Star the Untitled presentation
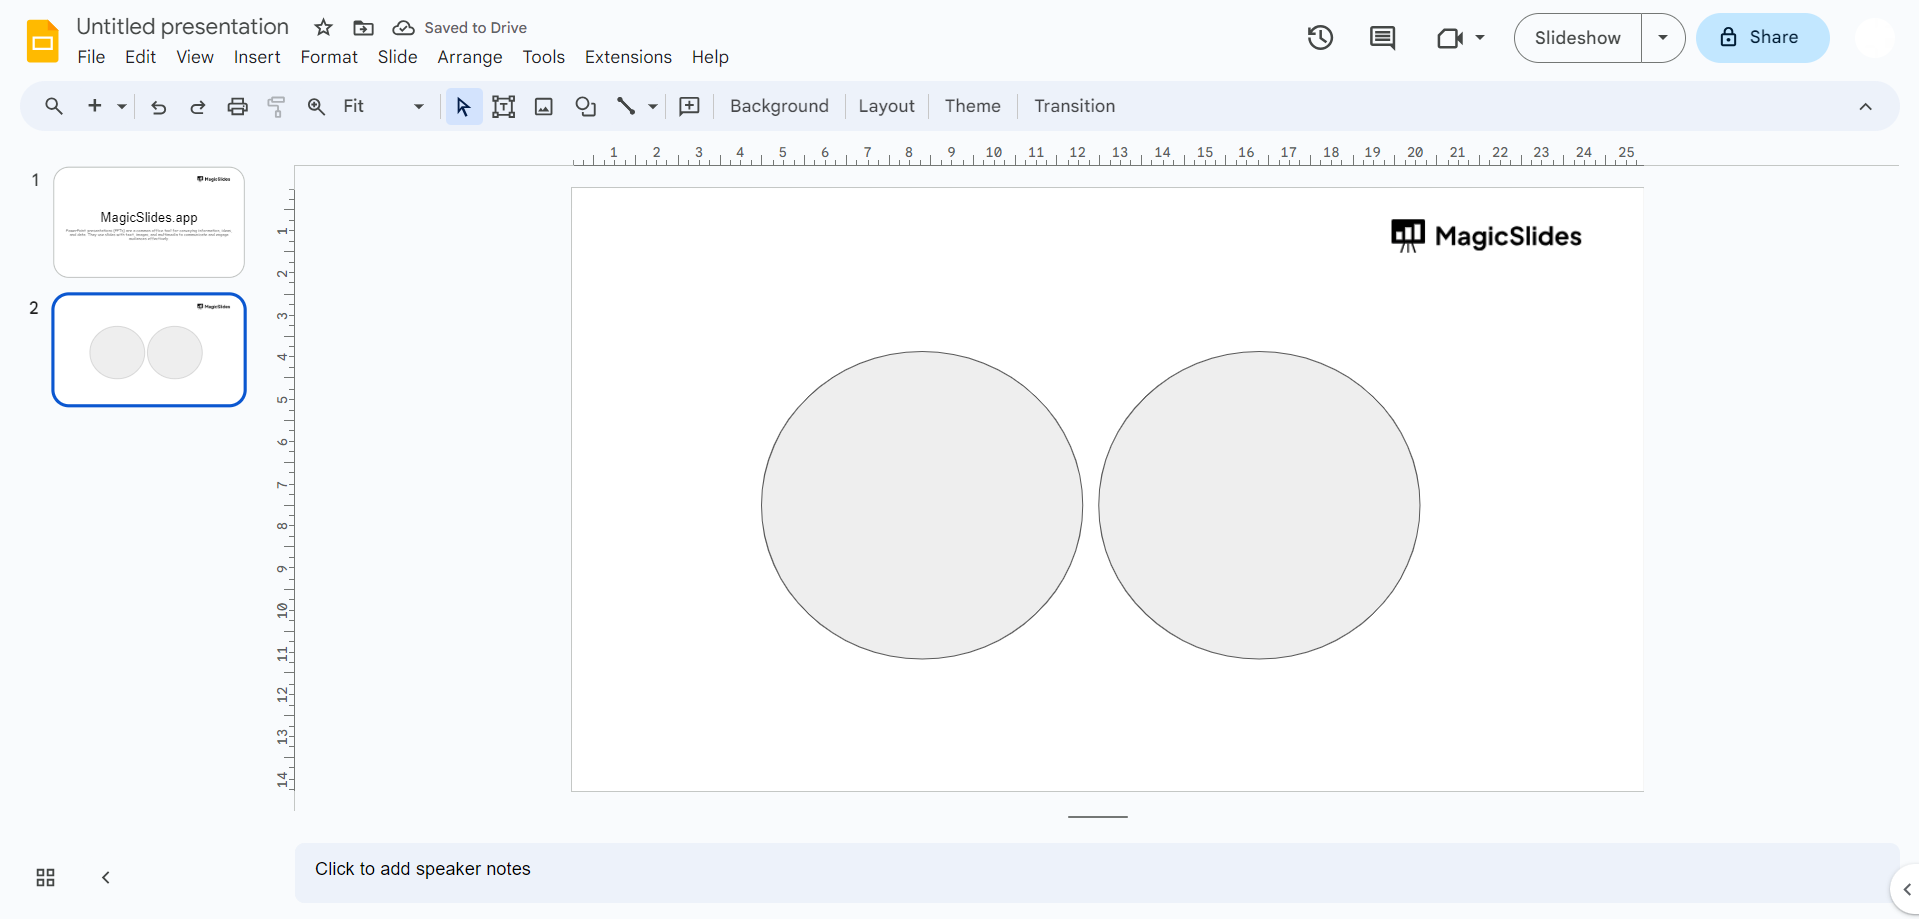 click(323, 28)
